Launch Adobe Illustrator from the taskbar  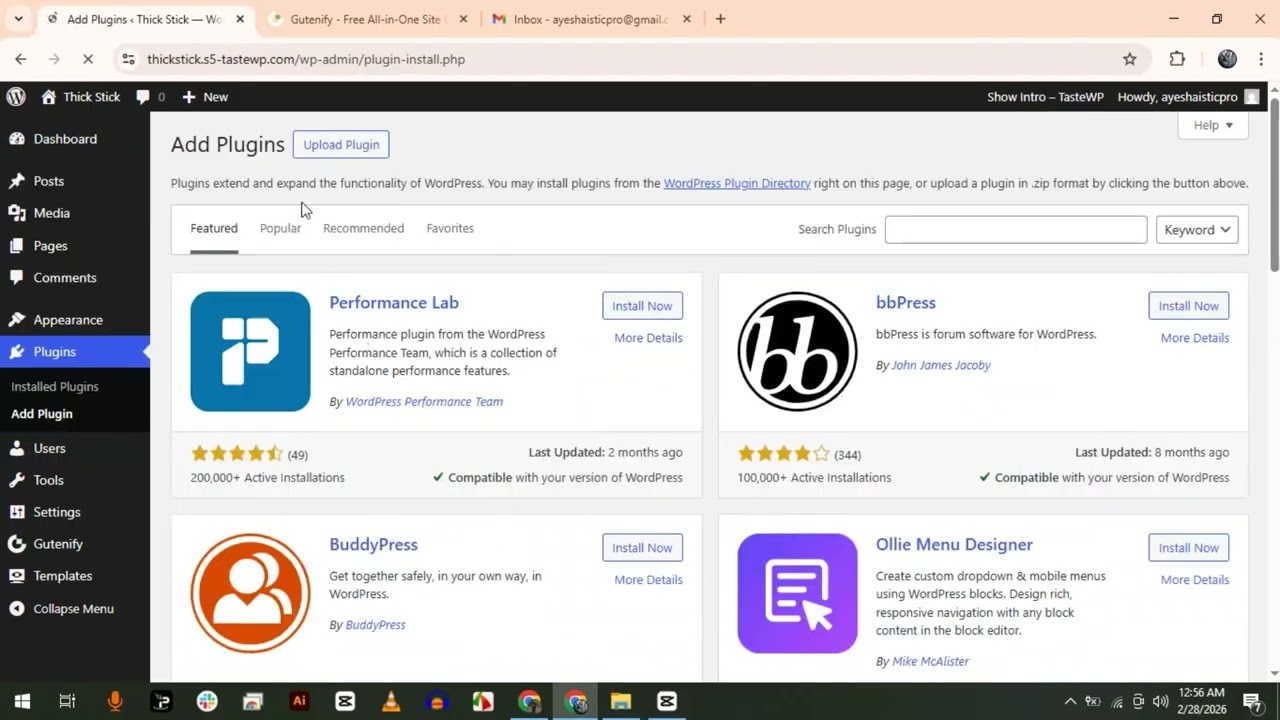pos(299,701)
